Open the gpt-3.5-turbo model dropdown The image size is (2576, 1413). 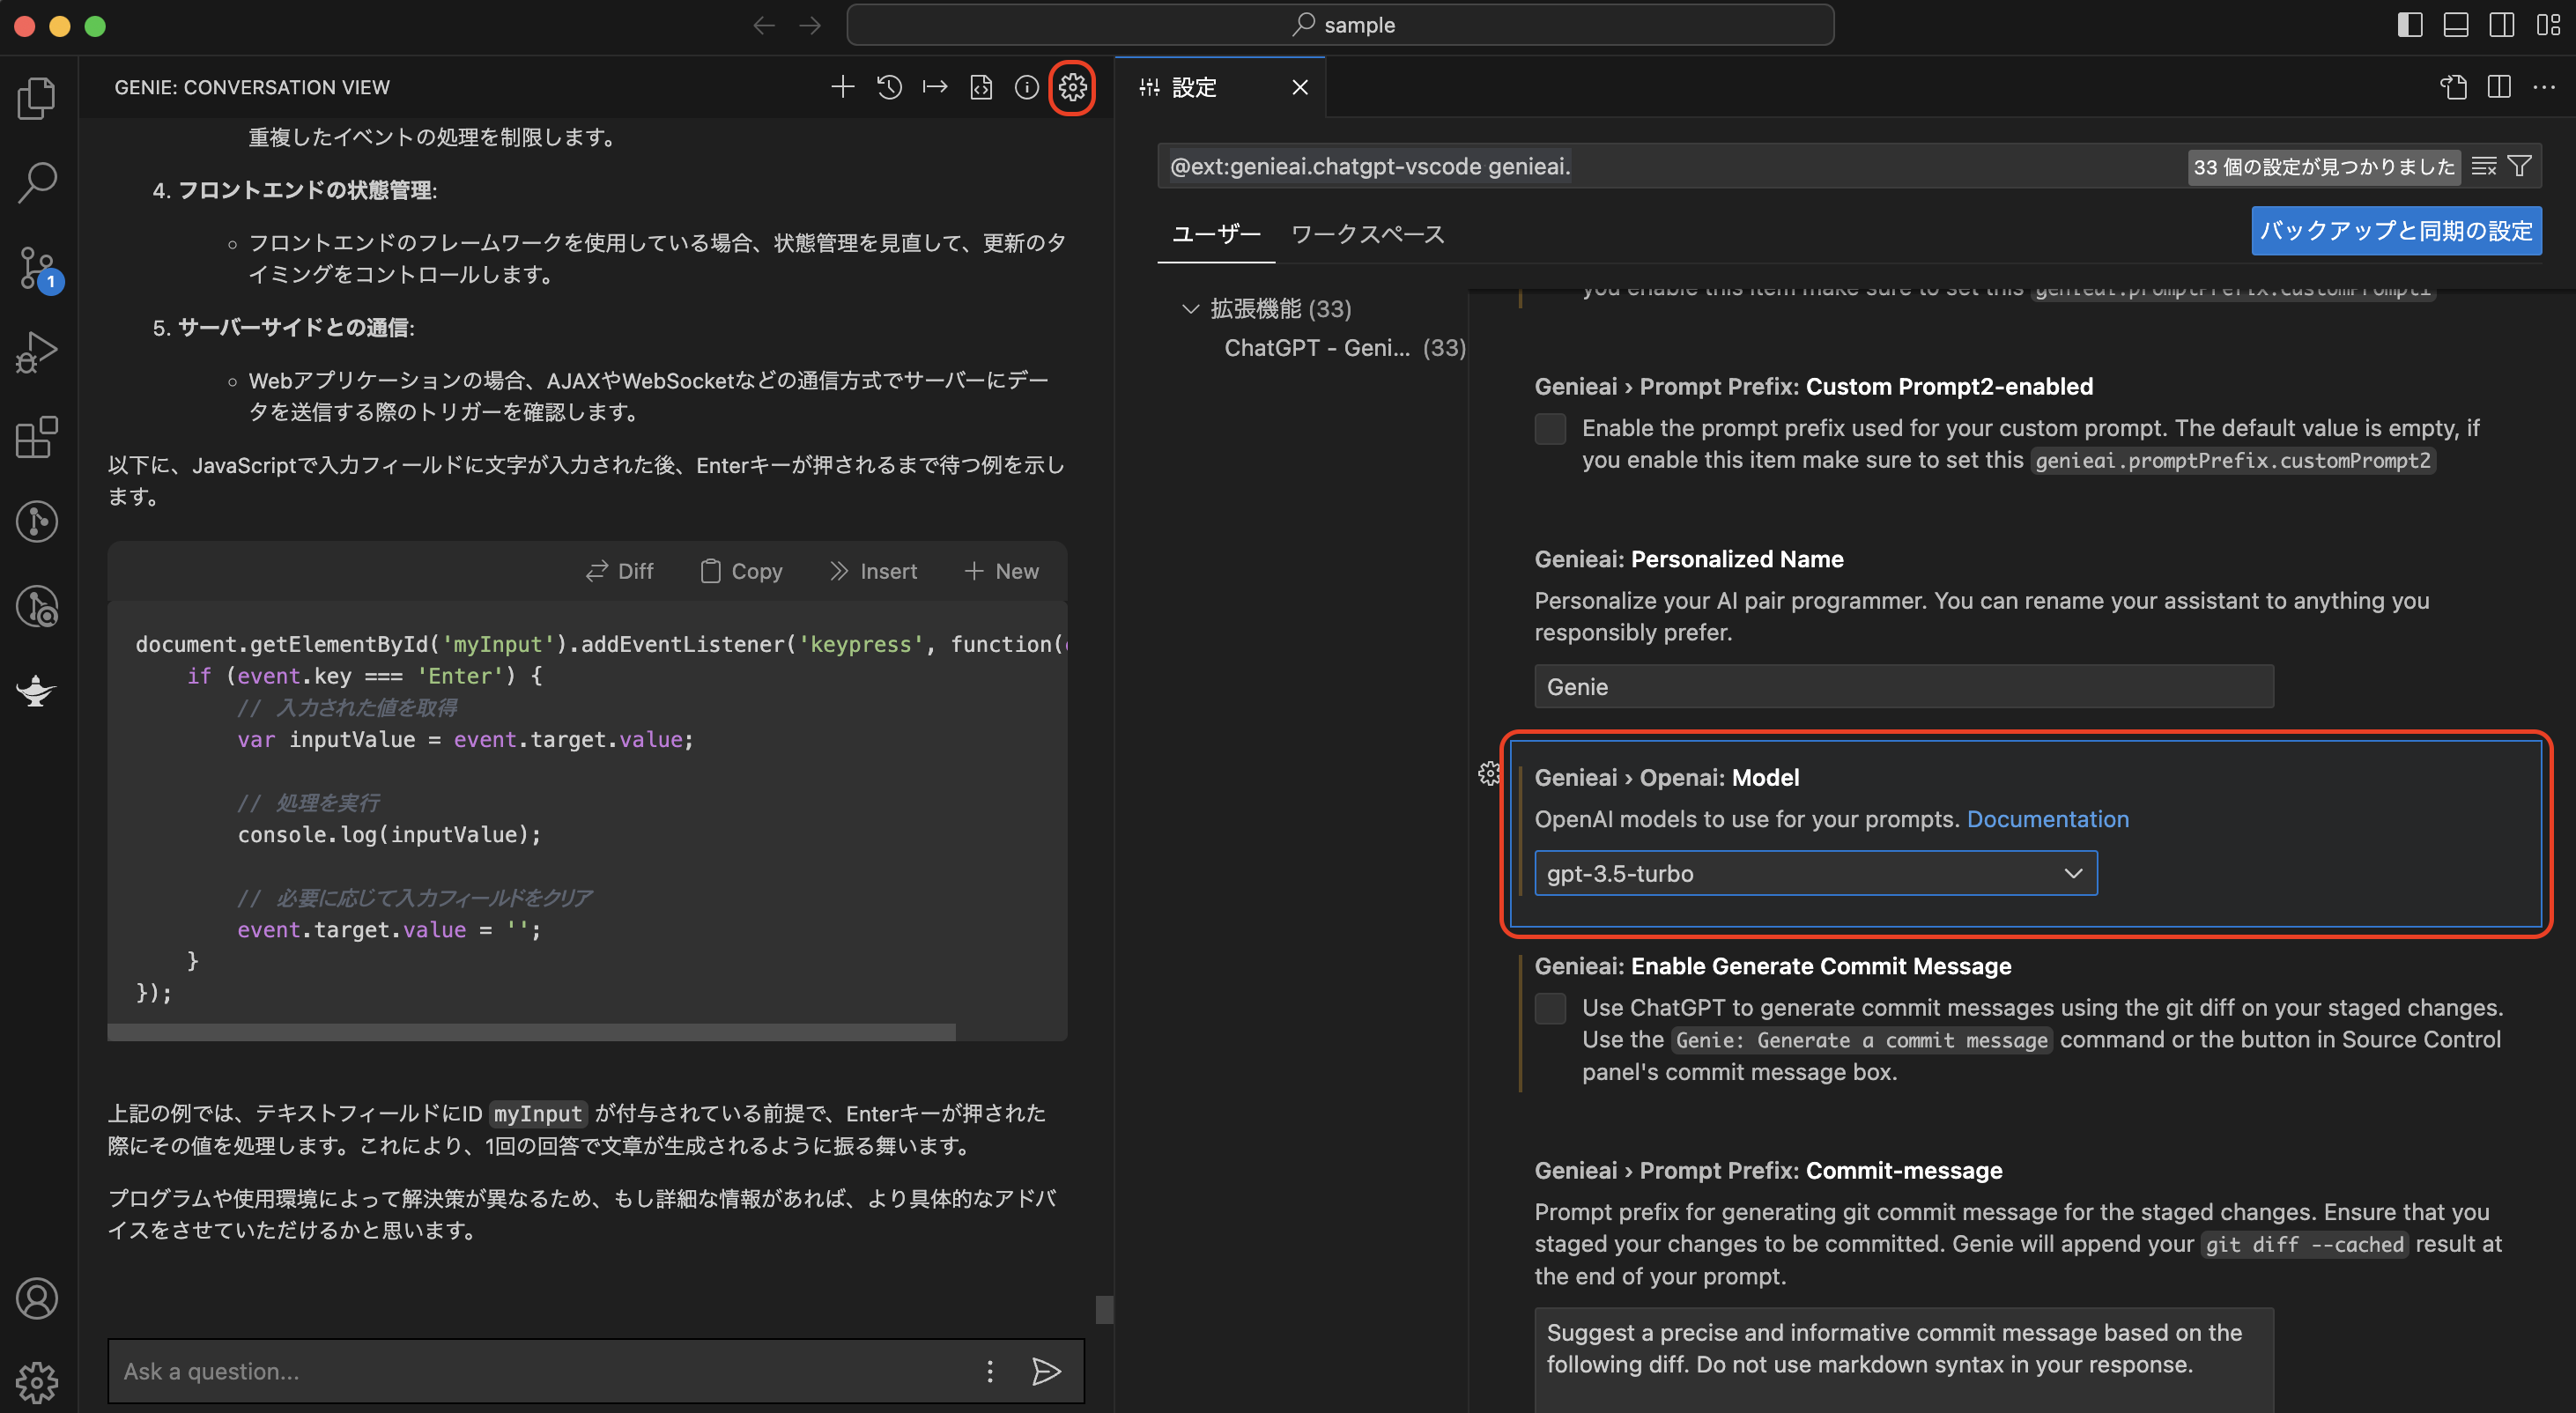1813,873
